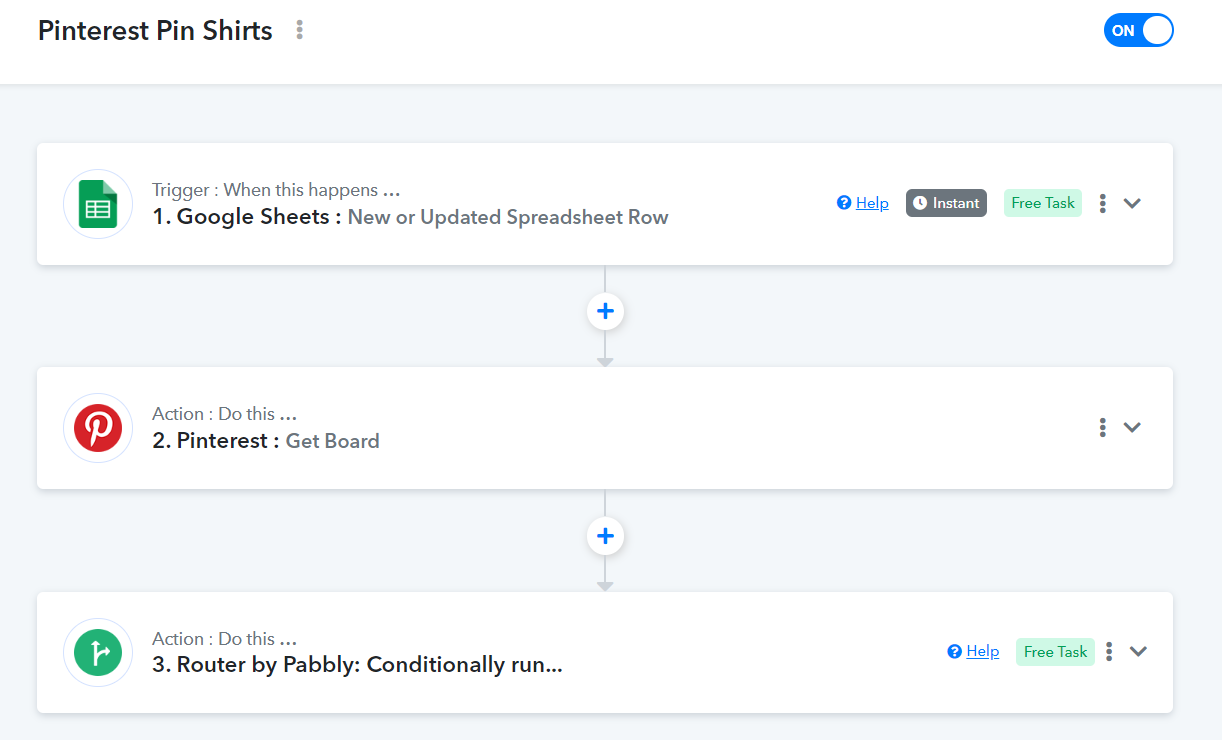This screenshot has height=740, width=1222.
Task: Expand the Router by Pabbly step
Action: [1138, 652]
